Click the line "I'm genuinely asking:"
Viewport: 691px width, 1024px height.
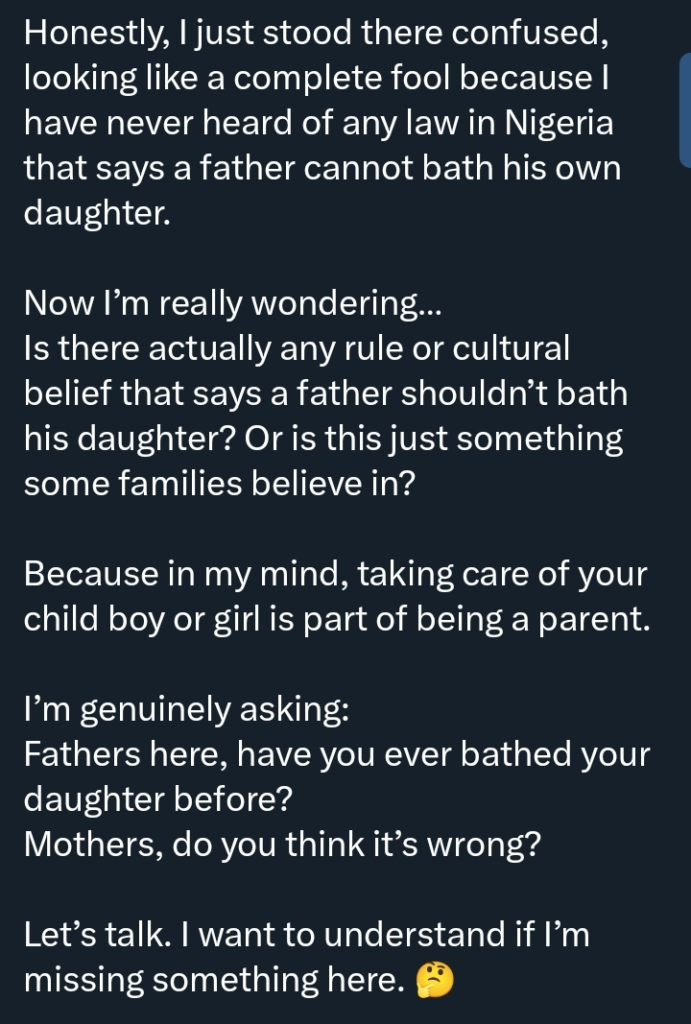click(186, 710)
